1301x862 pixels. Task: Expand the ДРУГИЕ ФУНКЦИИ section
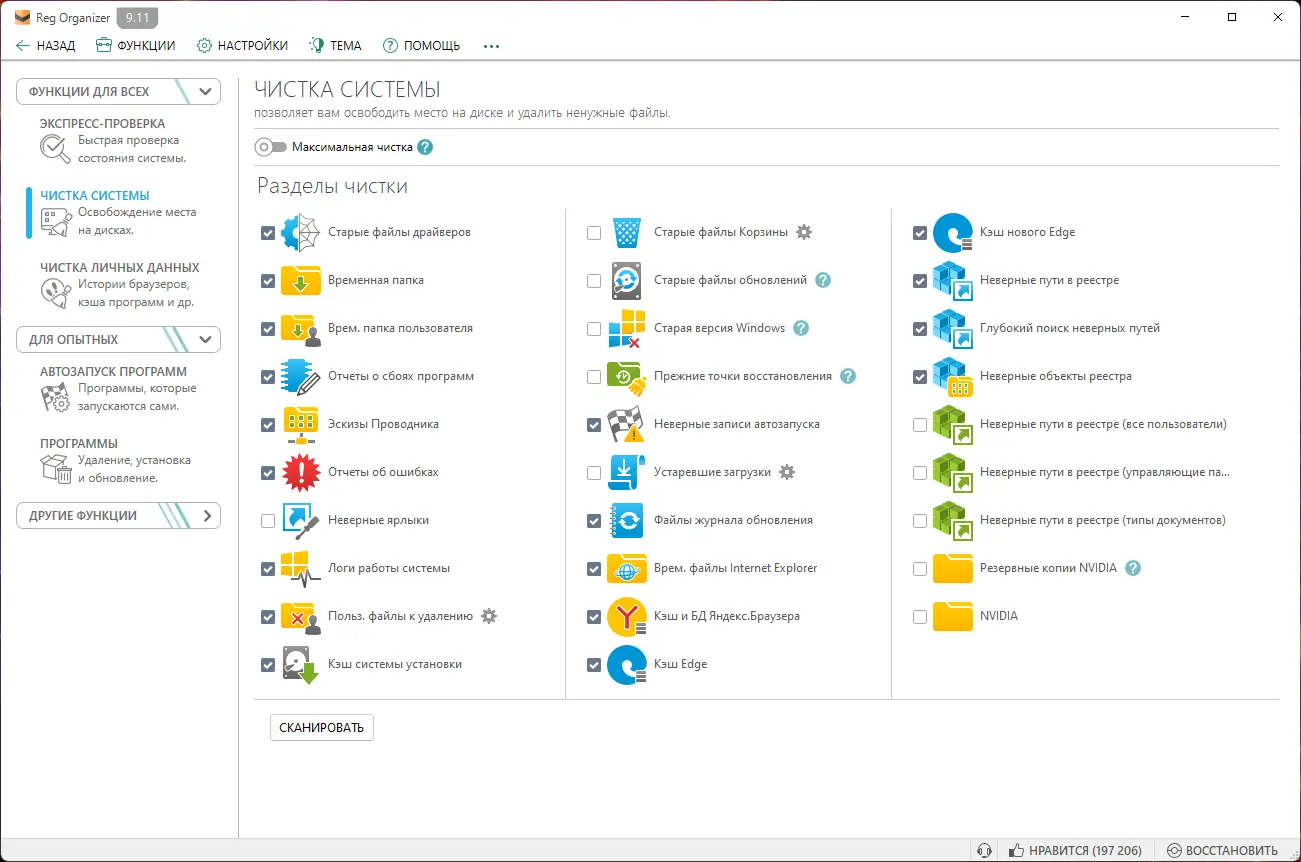click(118, 516)
